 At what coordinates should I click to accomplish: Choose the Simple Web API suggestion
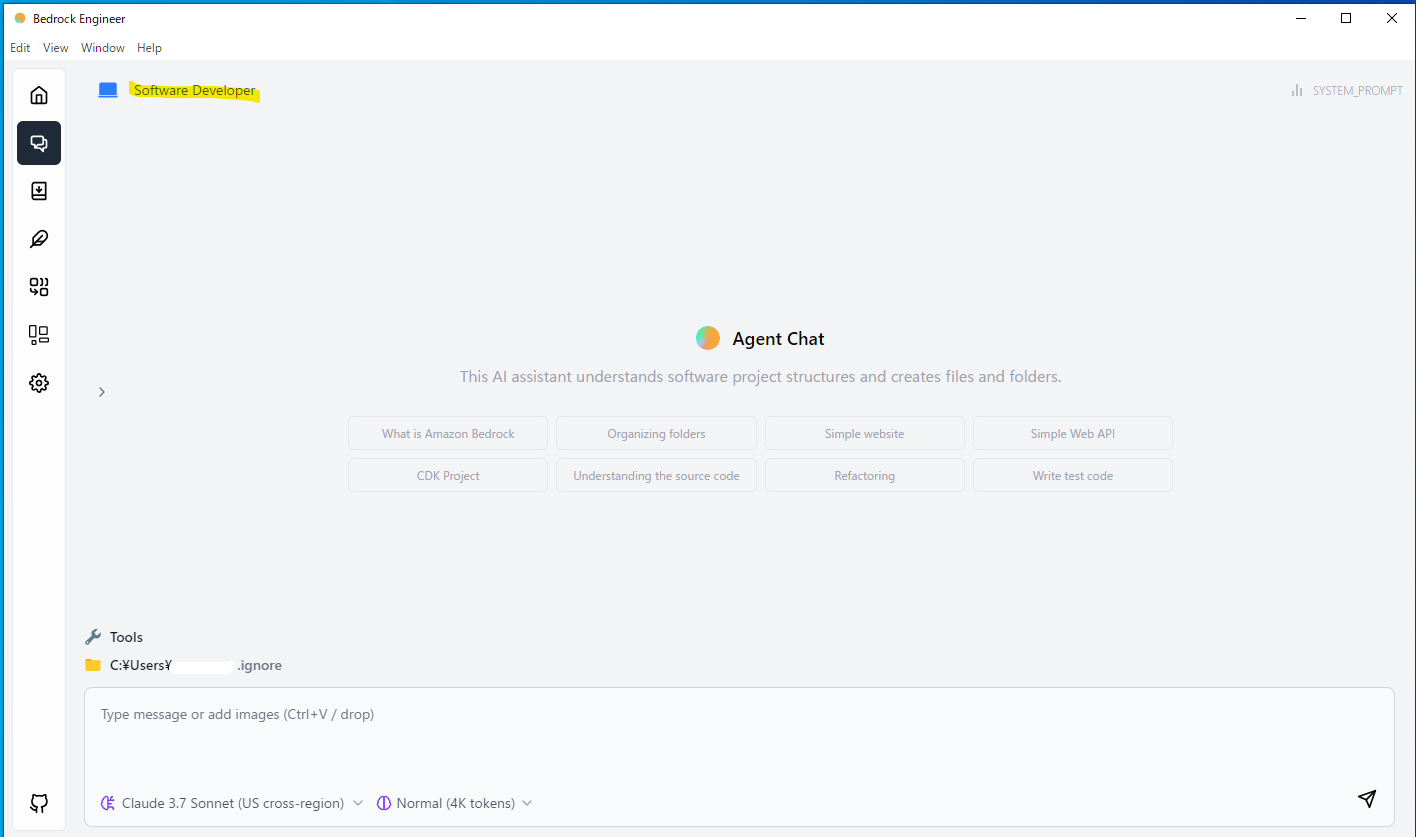[1073, 433]
